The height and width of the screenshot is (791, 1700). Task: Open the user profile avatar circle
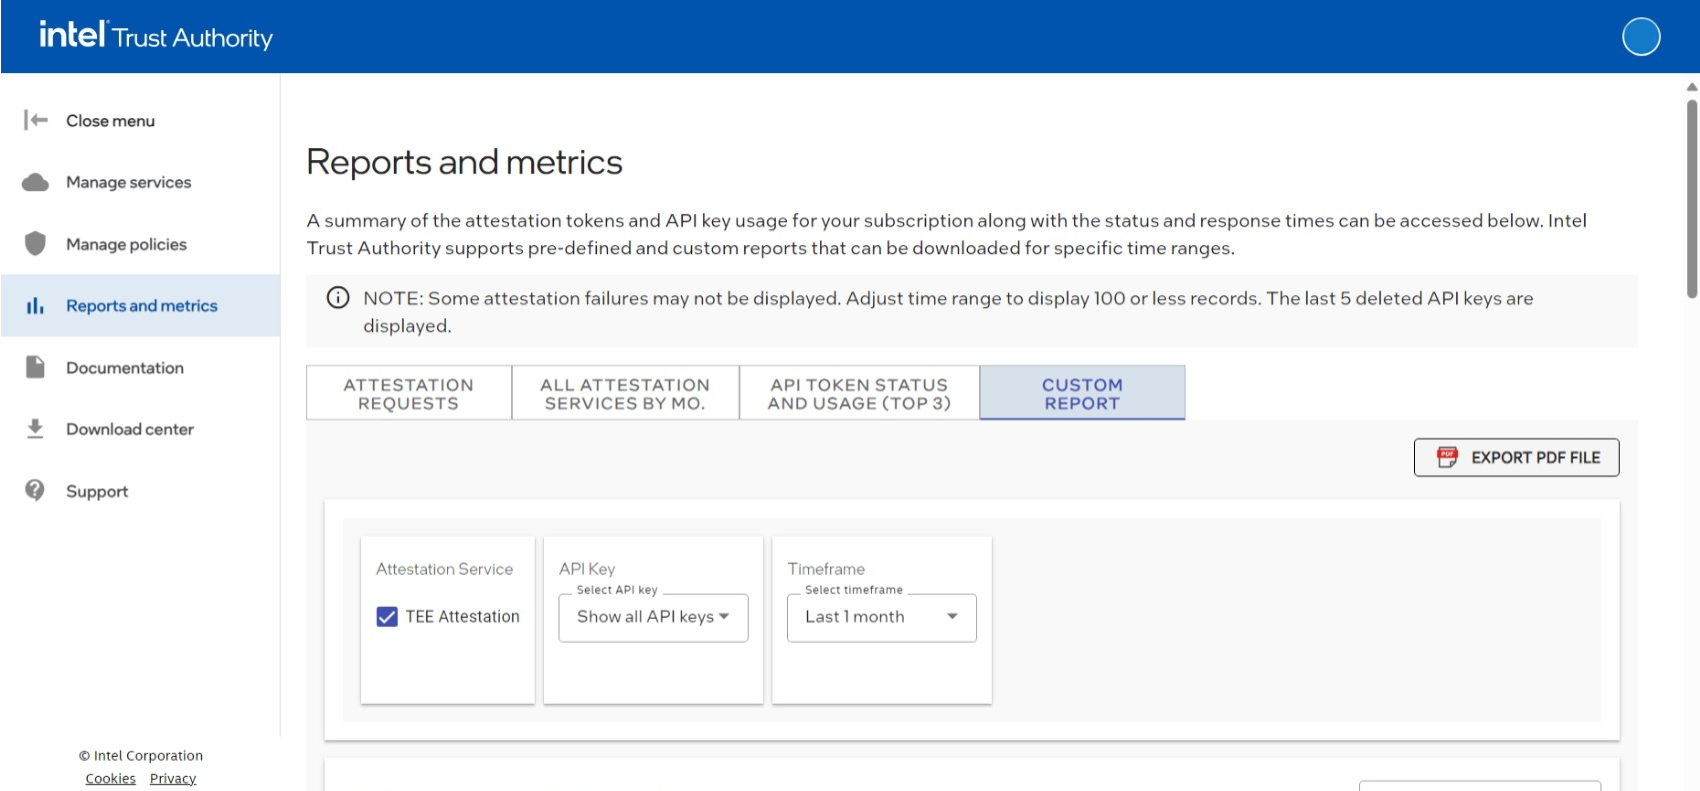1641,37
